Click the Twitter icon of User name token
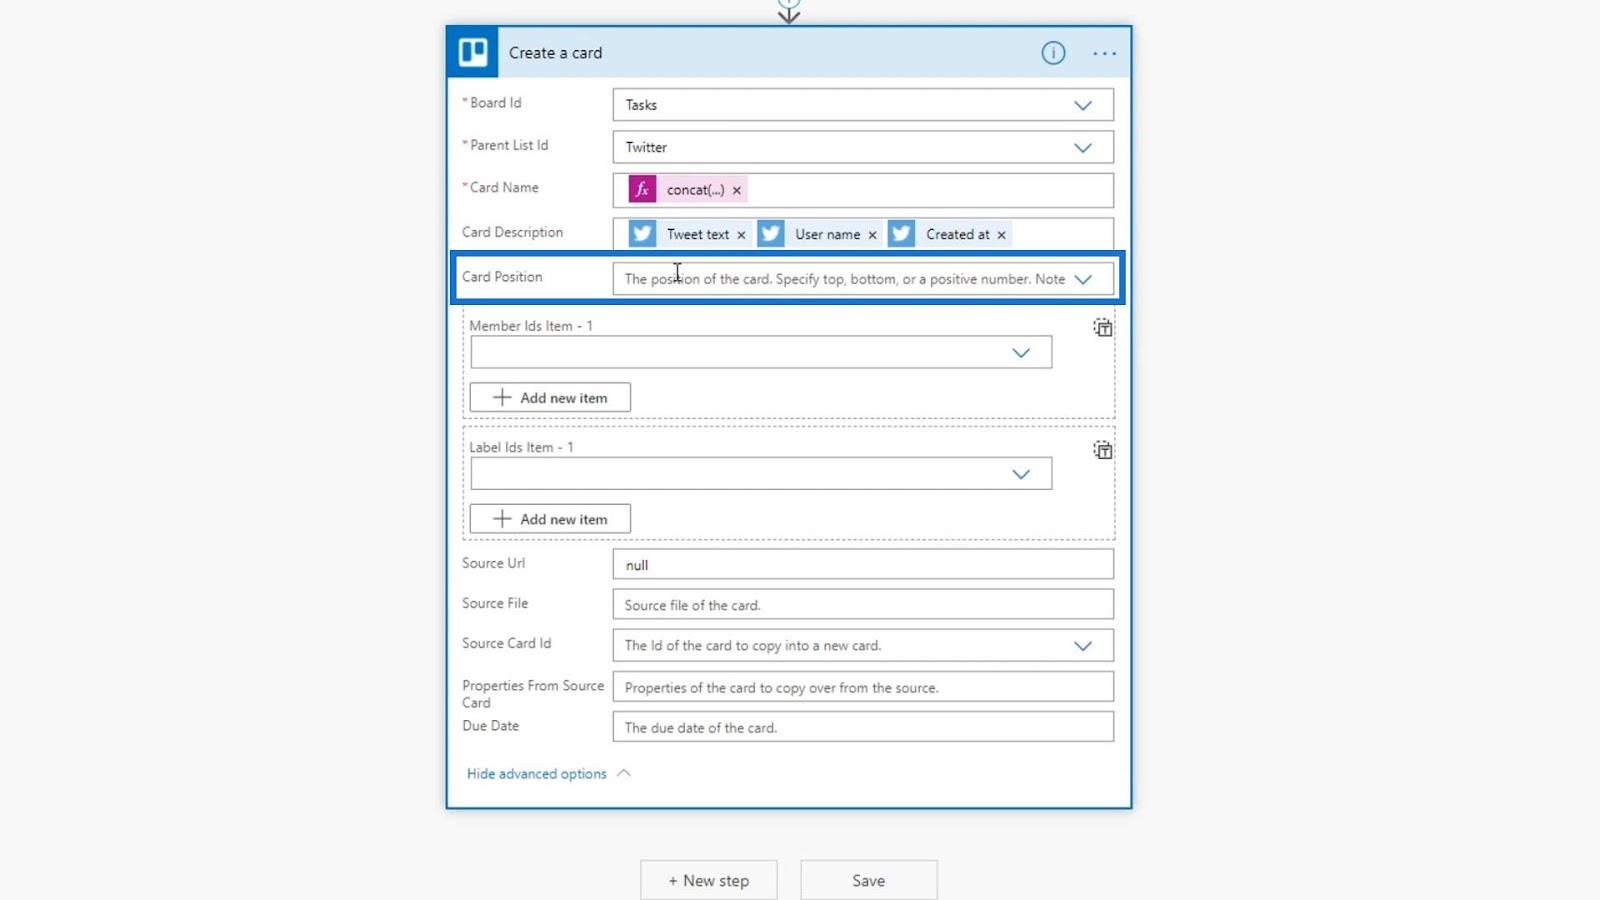The width and height of the screenshot is (1600, 900). coord(771,234)
